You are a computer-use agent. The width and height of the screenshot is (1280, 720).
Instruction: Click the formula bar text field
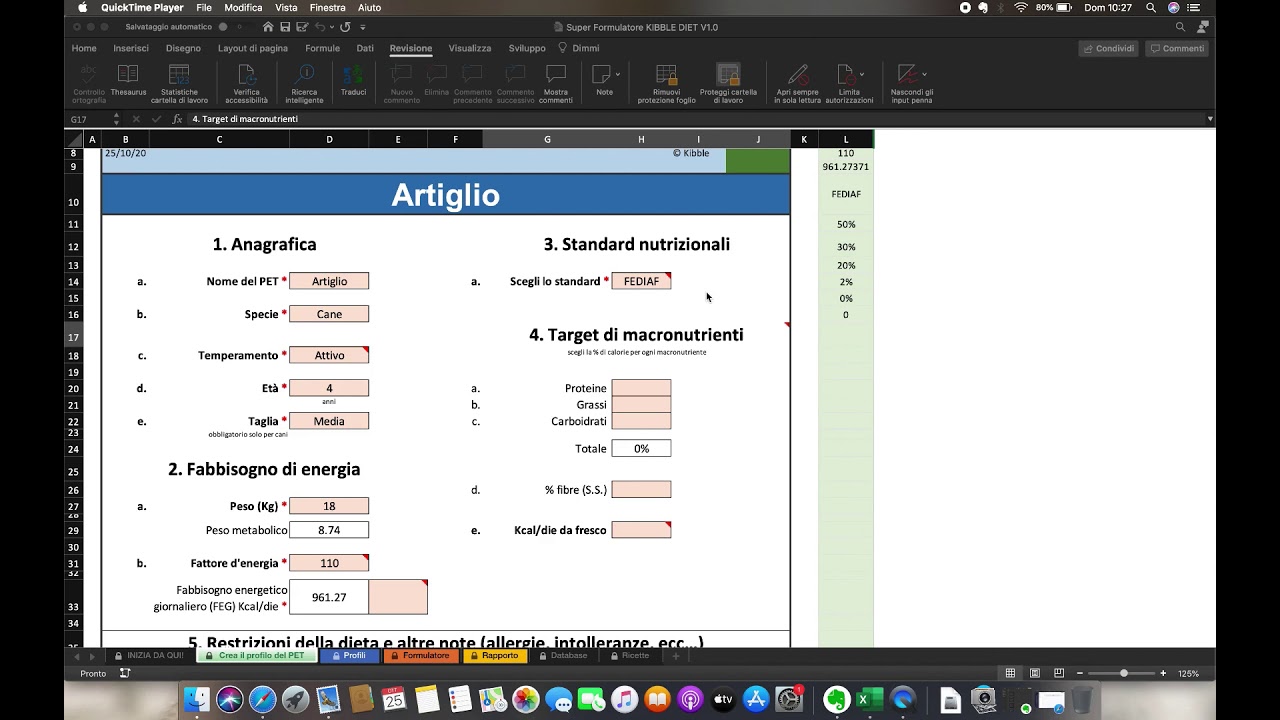(x=694, y=119)
